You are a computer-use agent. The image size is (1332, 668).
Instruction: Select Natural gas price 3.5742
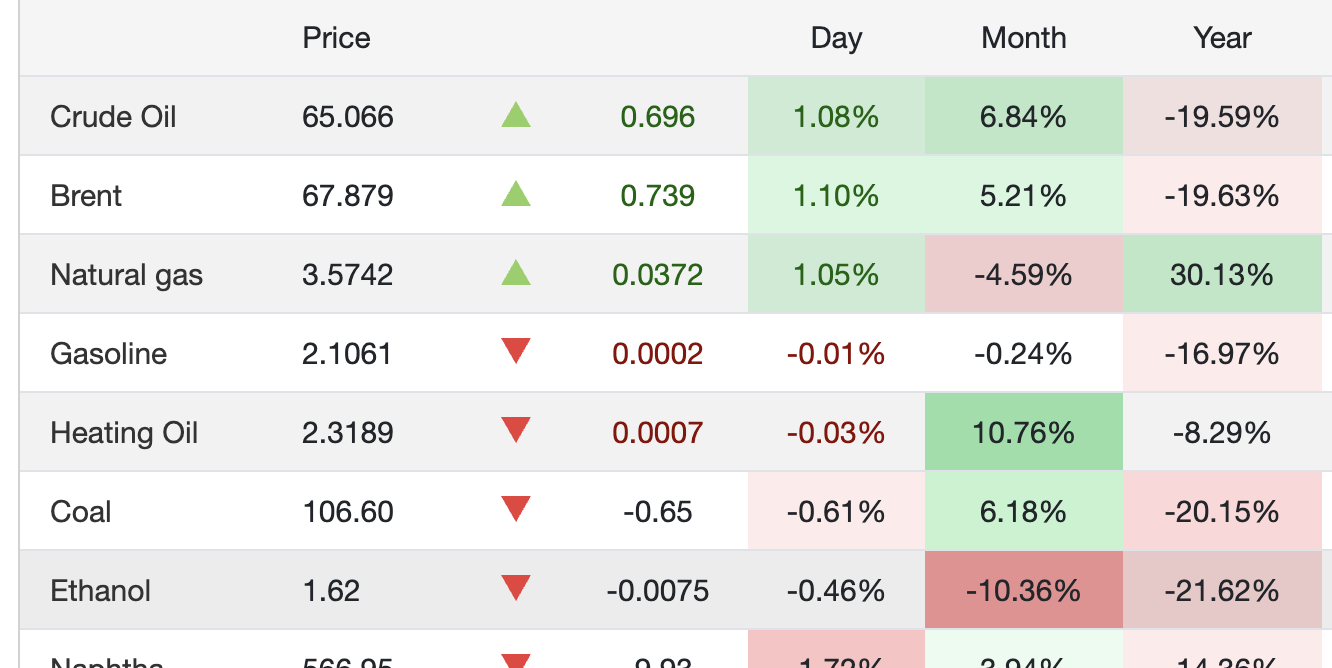coord(348,275)
